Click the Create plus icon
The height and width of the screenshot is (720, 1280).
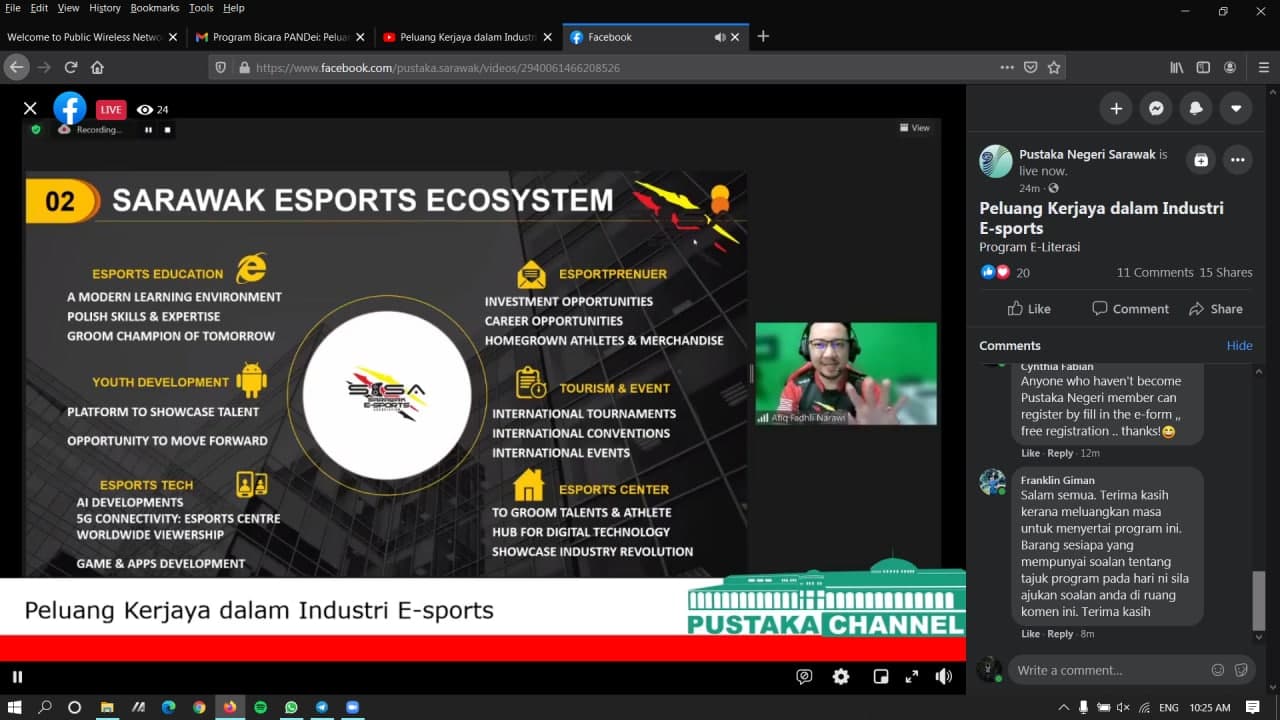[x=1116, y=109]
